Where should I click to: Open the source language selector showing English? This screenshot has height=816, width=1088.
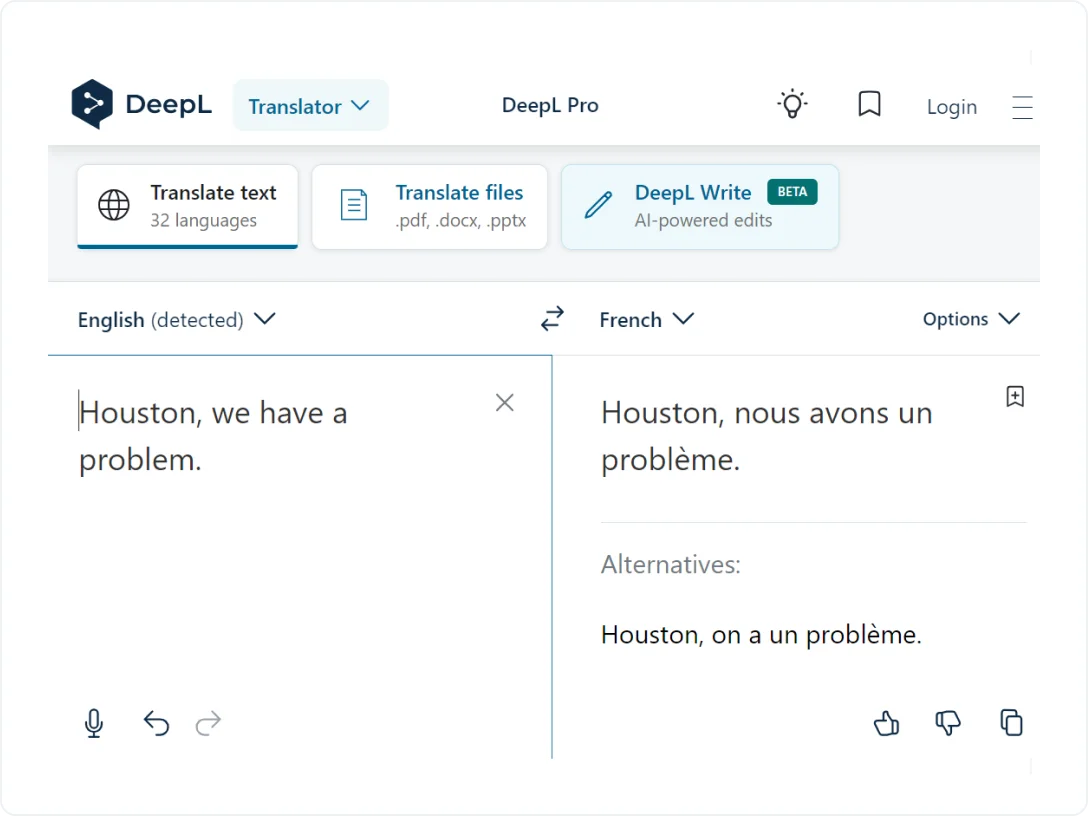click(176, 319)
